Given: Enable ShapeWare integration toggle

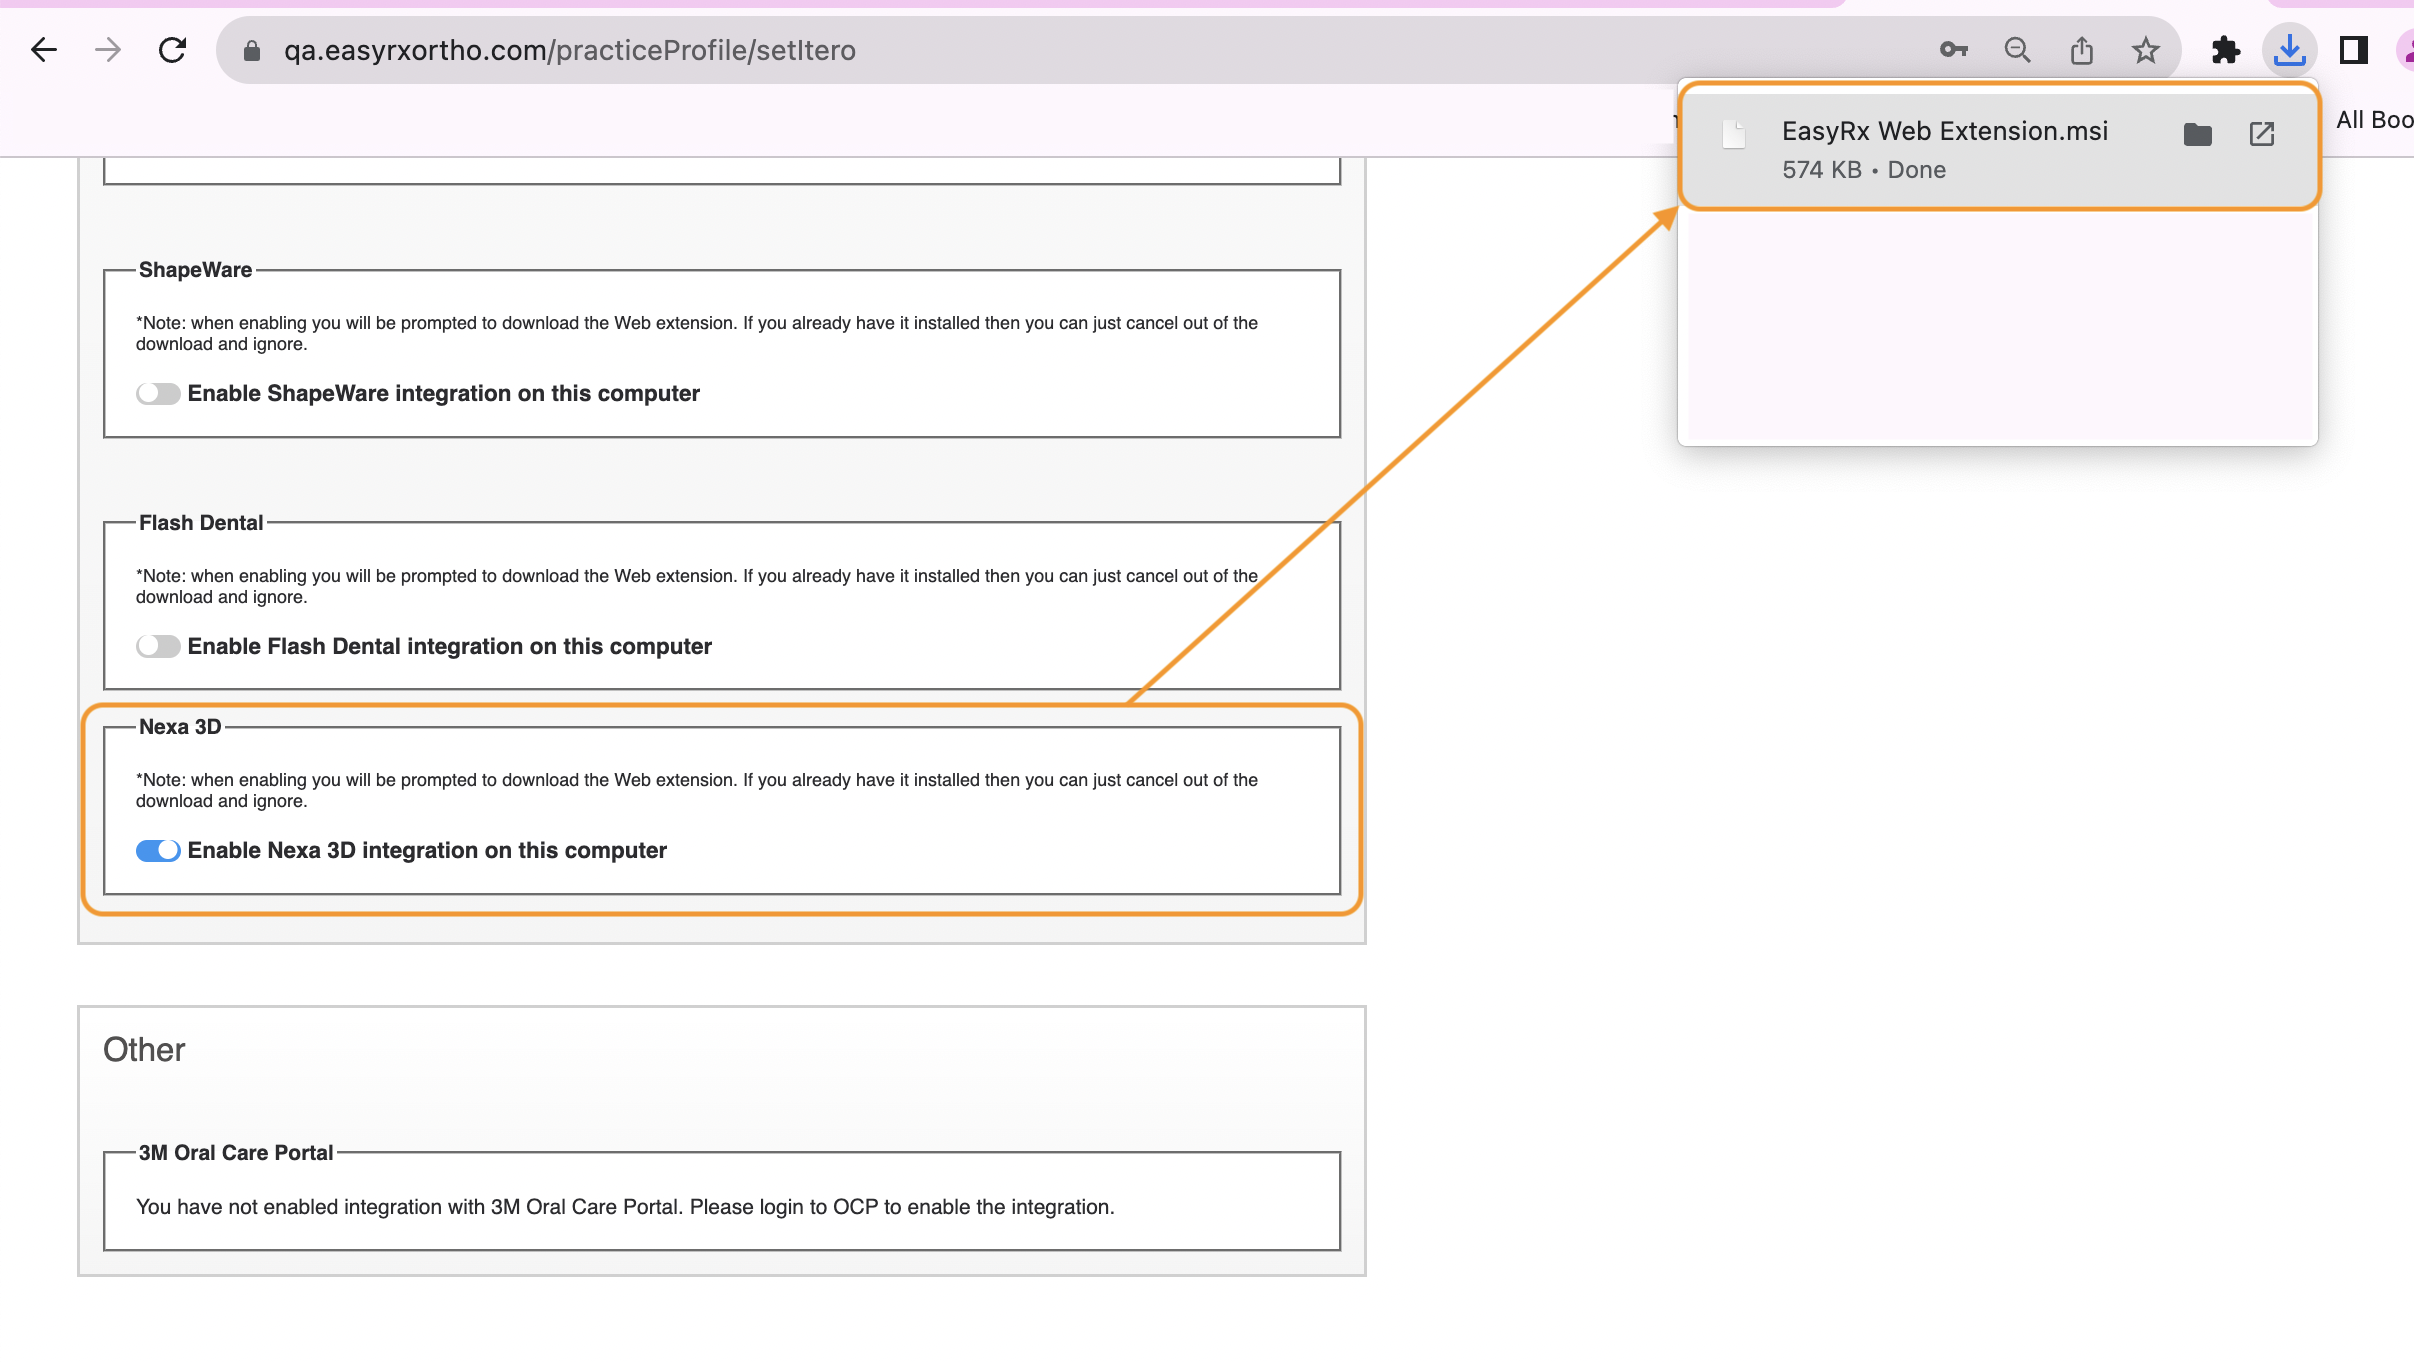Looking at the screenshot, I should pyautogui.click(x=158, y=394).
